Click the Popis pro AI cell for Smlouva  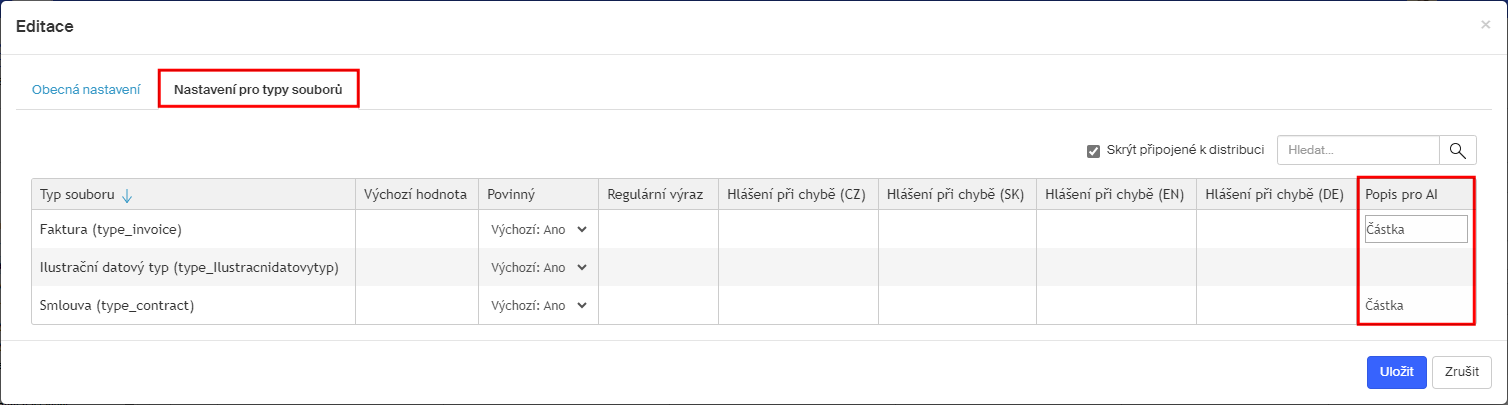point(1416,305)
